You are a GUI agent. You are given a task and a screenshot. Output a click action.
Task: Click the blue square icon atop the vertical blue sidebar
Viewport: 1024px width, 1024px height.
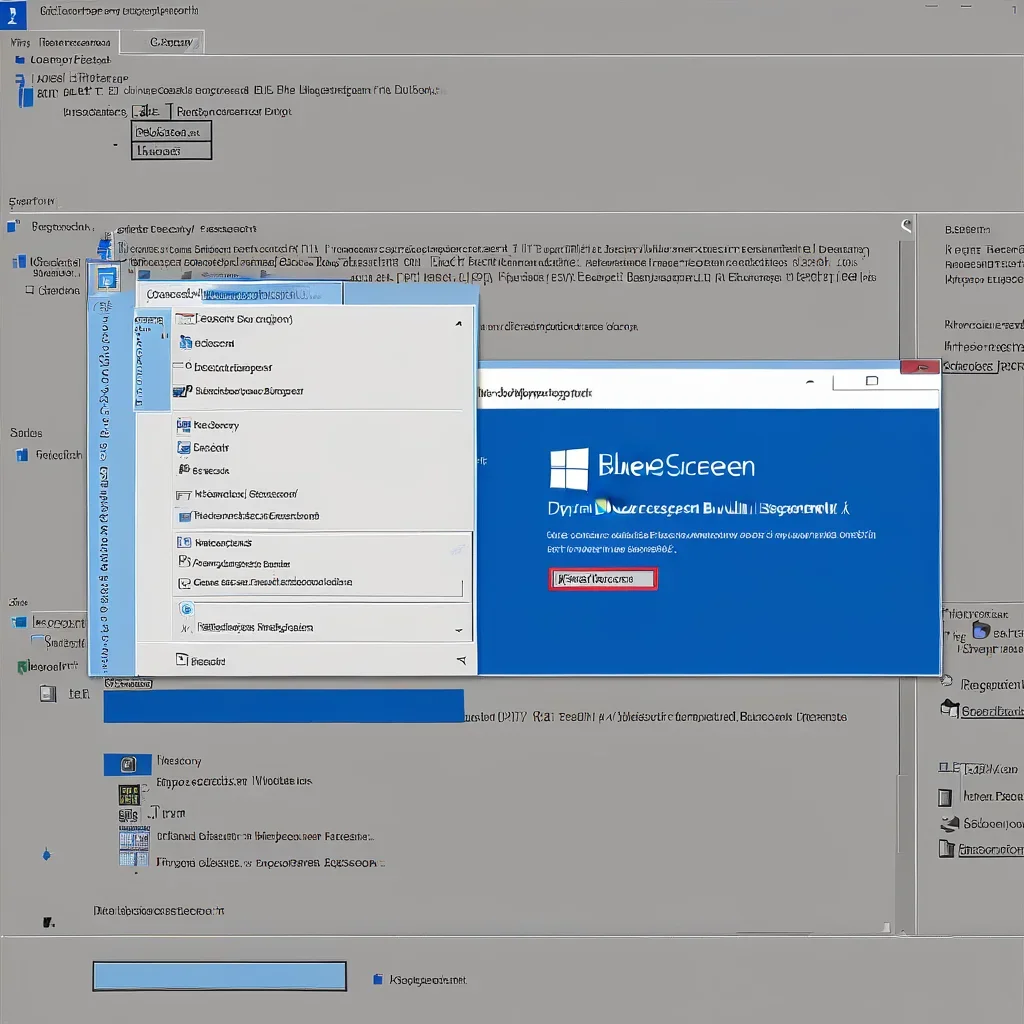[x=106, y=279]
